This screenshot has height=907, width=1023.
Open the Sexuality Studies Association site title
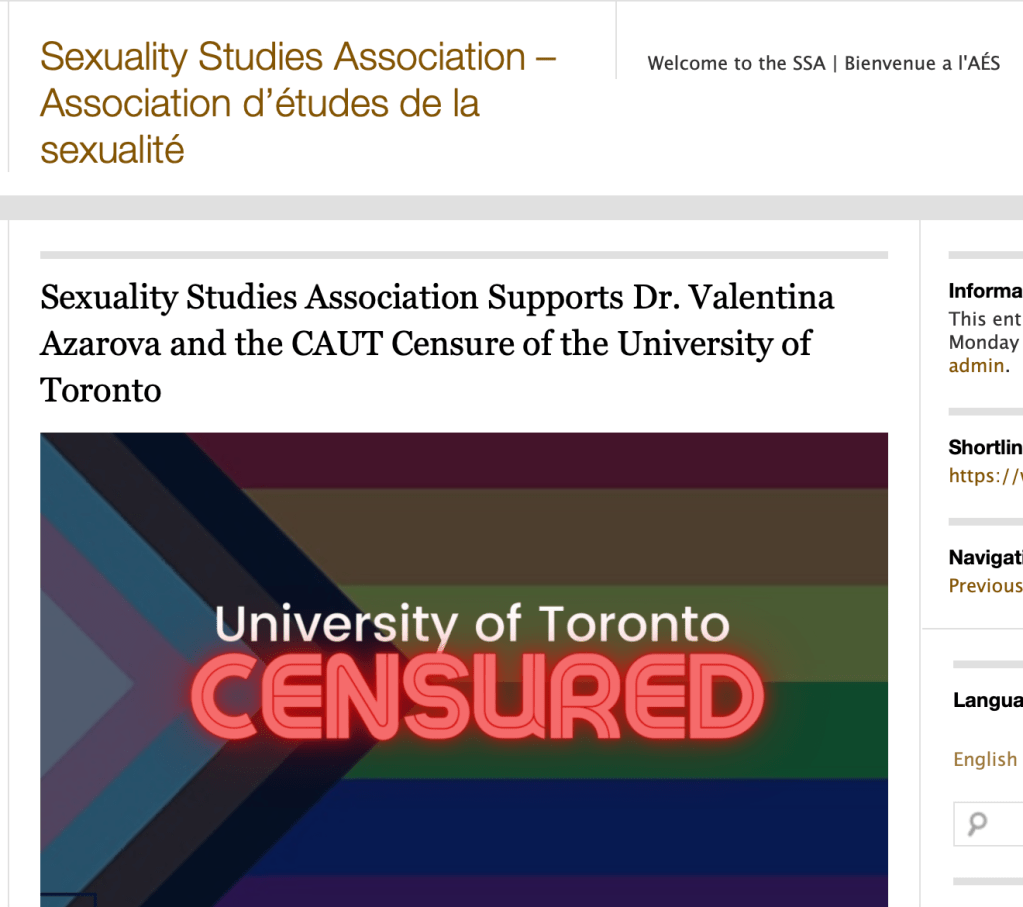(x=298, y=102)
